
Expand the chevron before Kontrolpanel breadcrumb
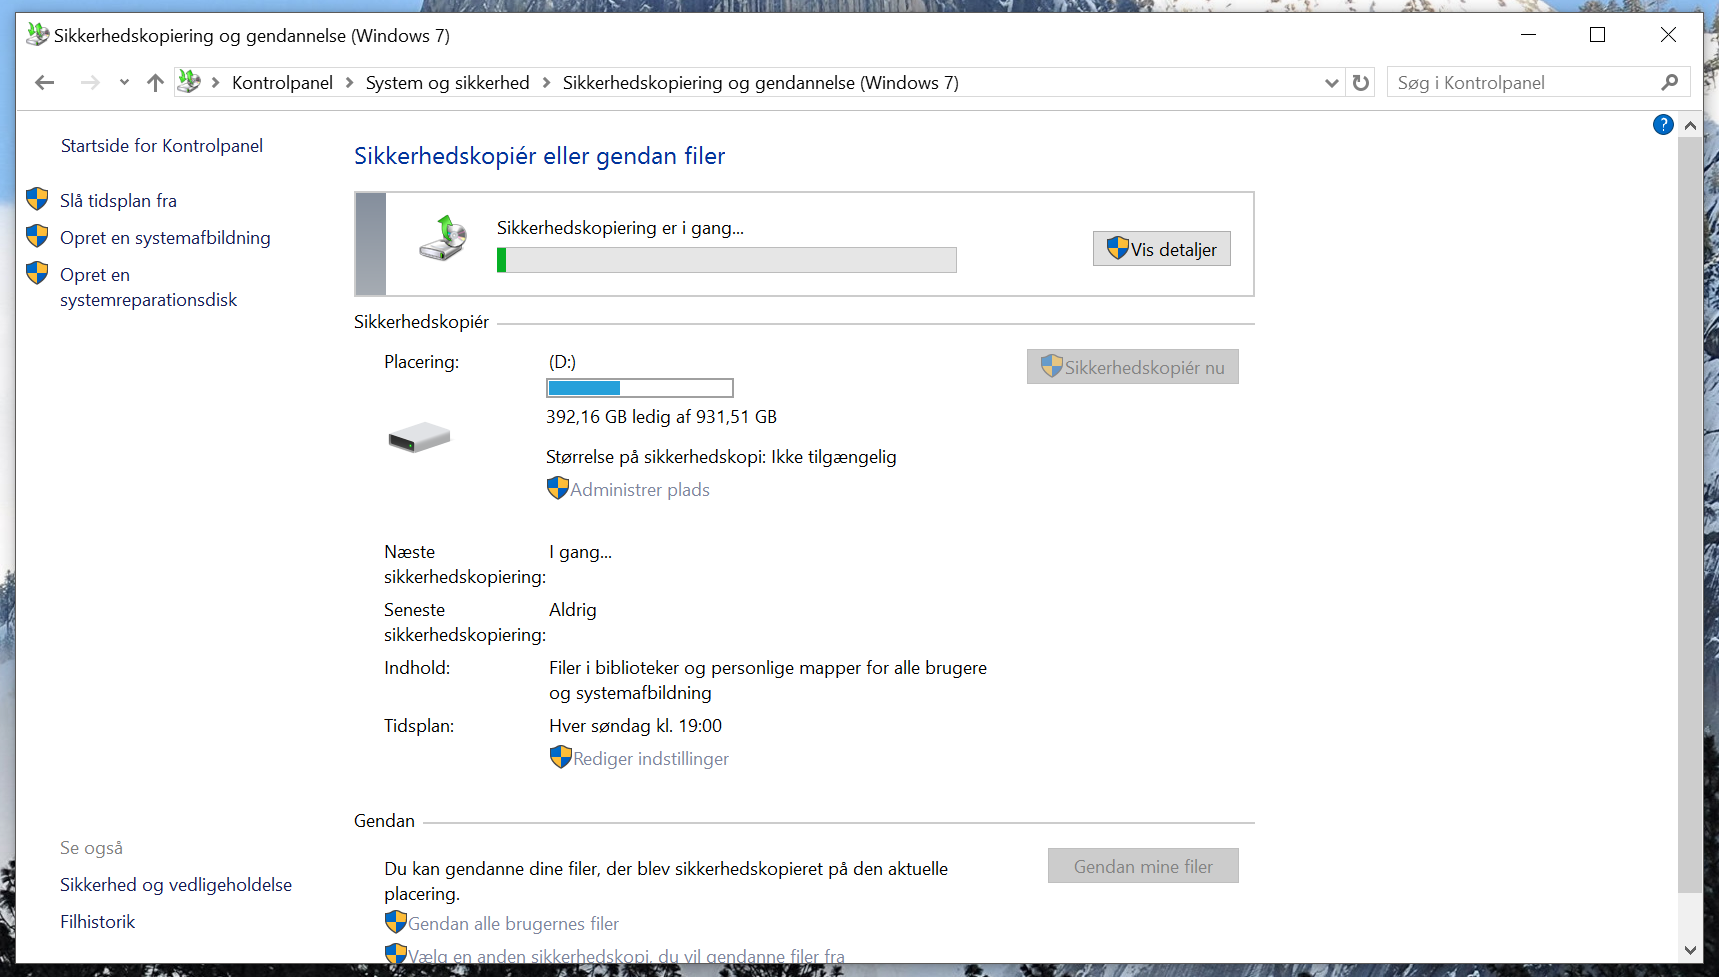click(x=215, y=83)
